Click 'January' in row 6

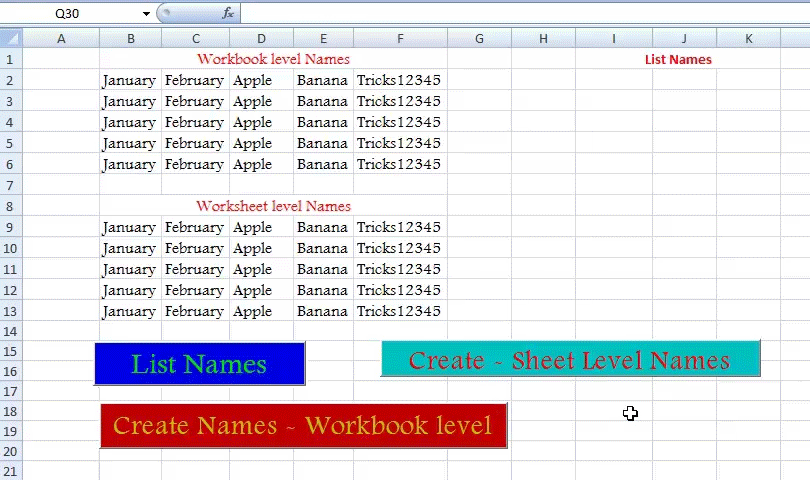tap(129, 164)
